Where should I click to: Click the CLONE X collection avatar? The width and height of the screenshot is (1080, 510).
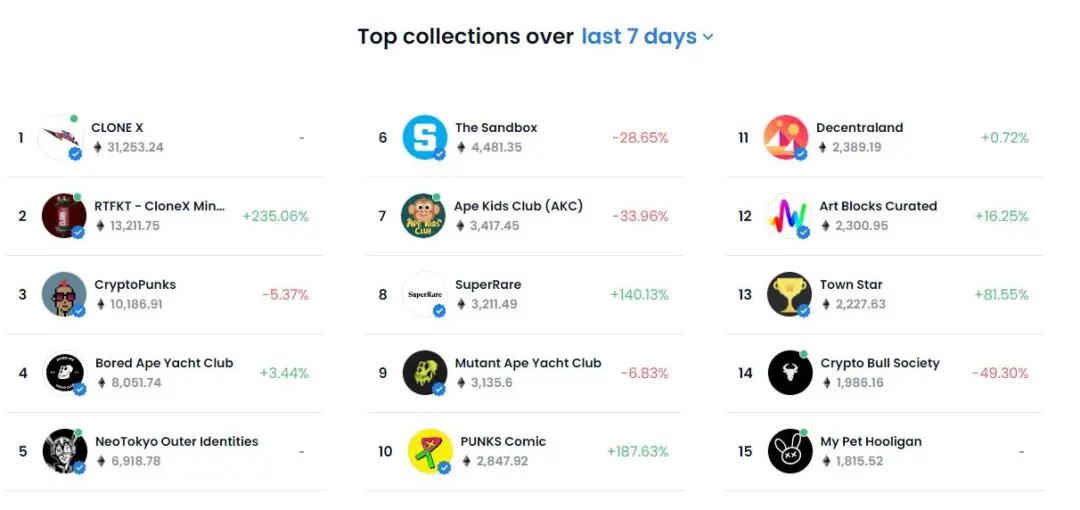[x=60, y=137]
